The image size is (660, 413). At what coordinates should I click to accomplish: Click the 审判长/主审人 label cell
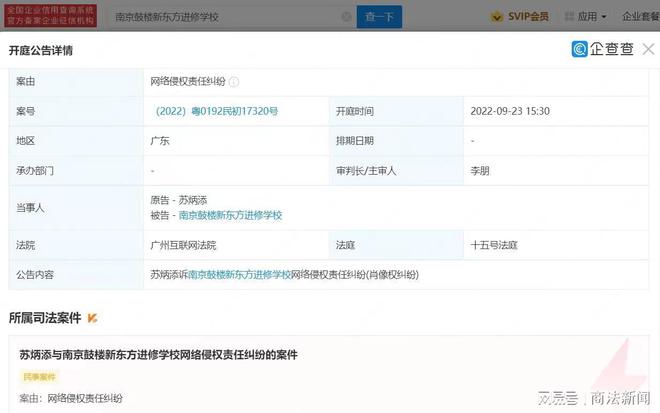click(x=397, y=171)
